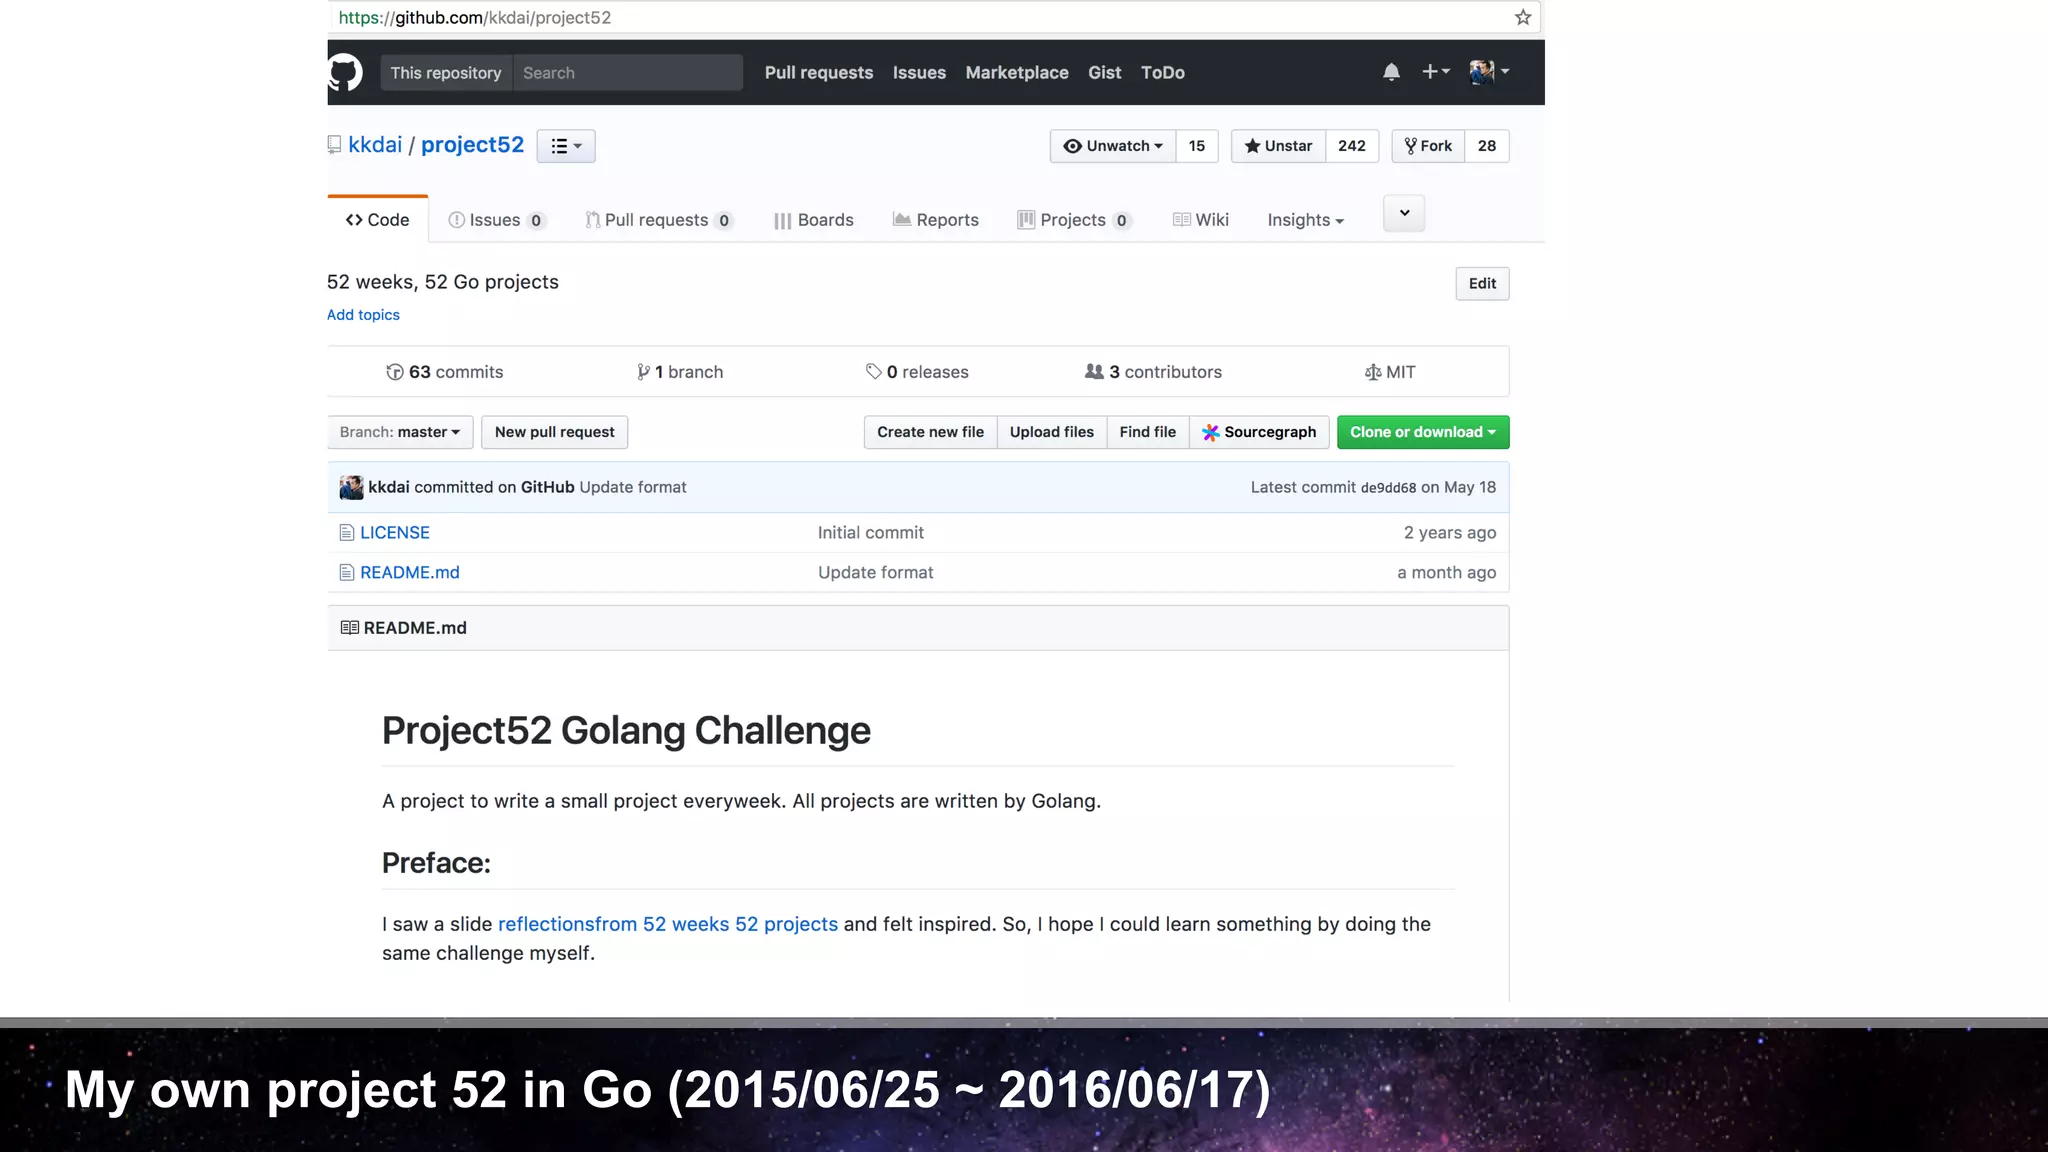This screenshot has height=1152, width=2048.
Task: View the 3 contributors
Action: pyautogui.click(x=1153, y=372)
